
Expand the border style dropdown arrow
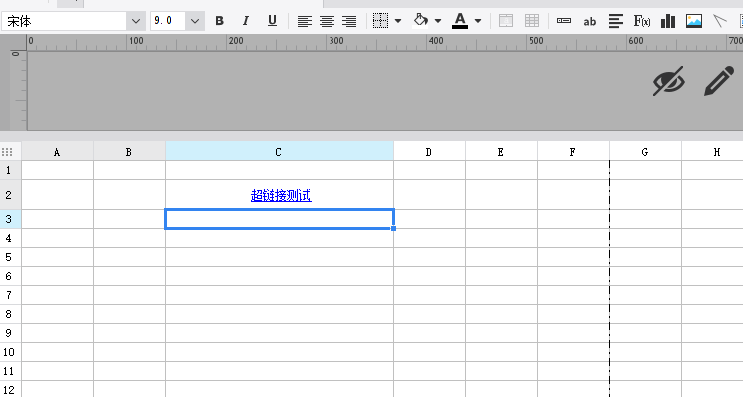click(398, 21)
